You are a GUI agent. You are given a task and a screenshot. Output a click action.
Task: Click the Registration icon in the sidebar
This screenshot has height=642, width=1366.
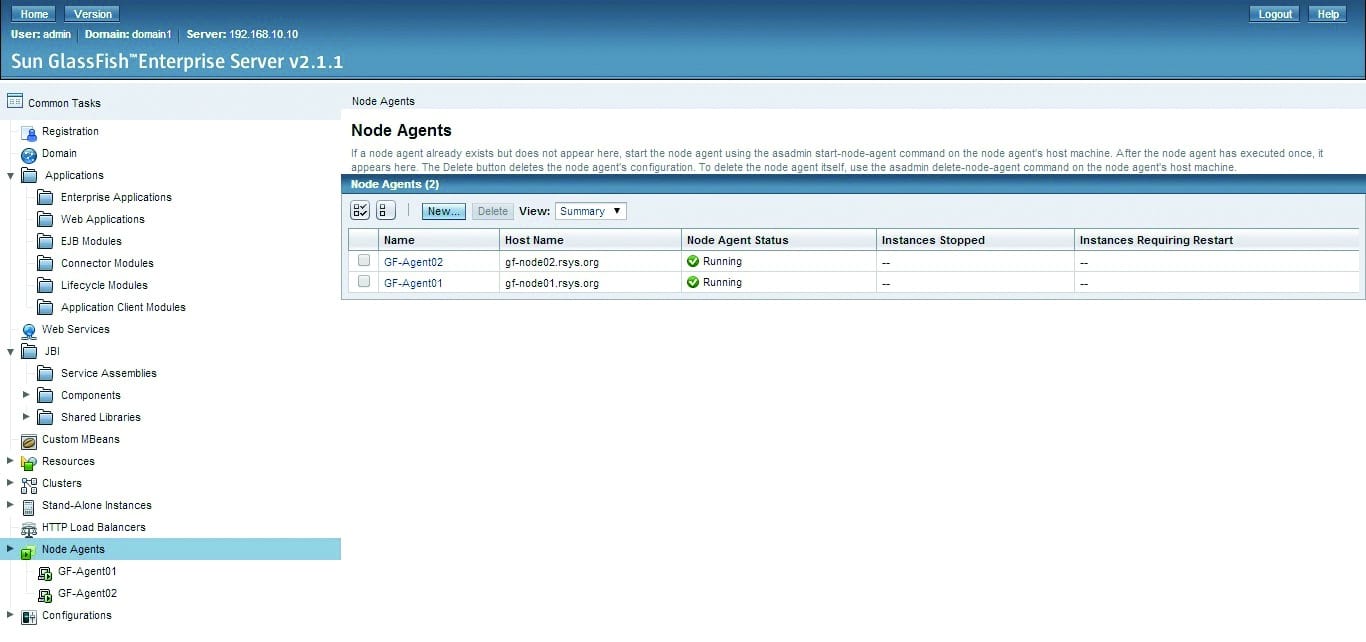click(27, 131)
